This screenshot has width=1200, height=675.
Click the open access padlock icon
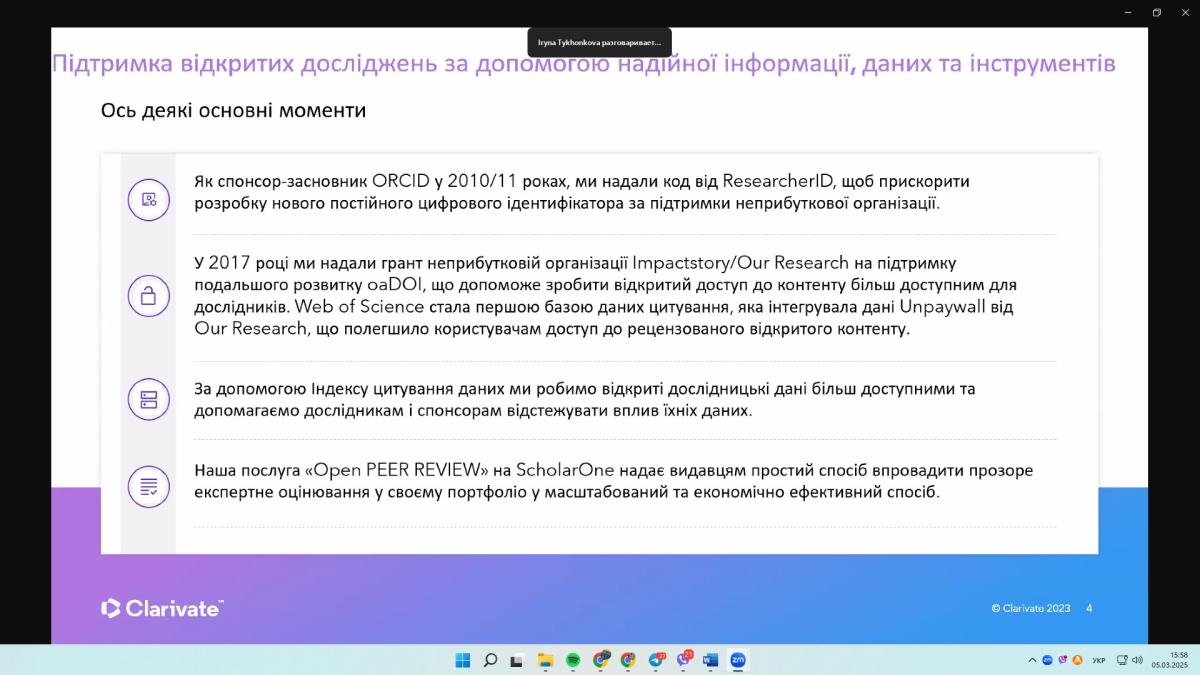(x=148, y=295)
